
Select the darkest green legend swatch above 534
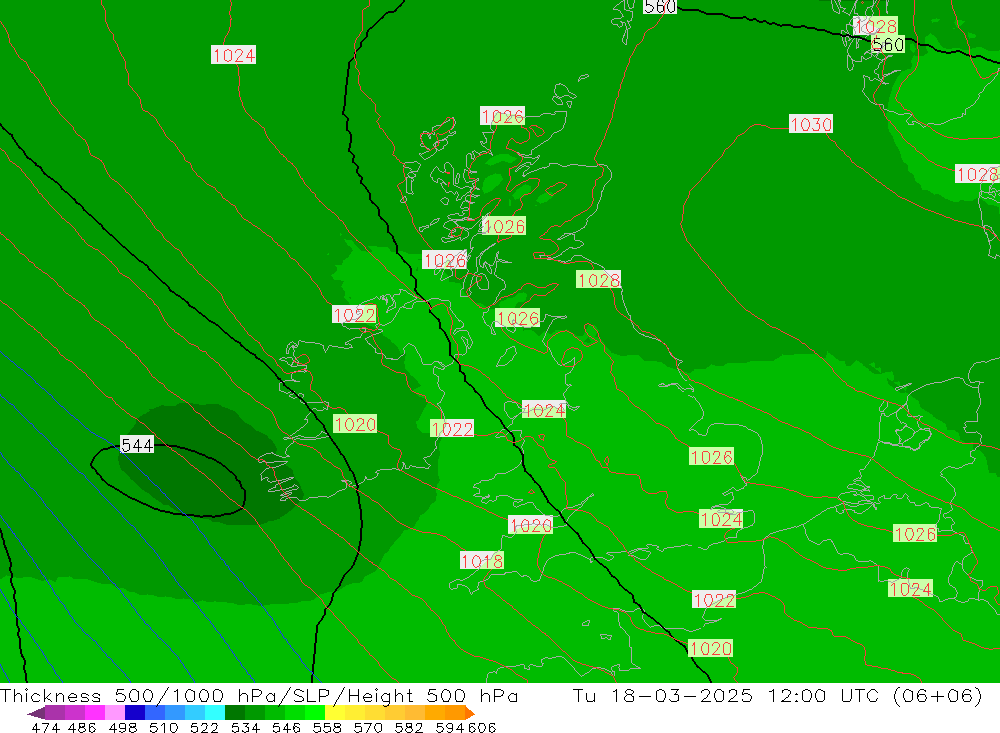(x=235, y=713)
